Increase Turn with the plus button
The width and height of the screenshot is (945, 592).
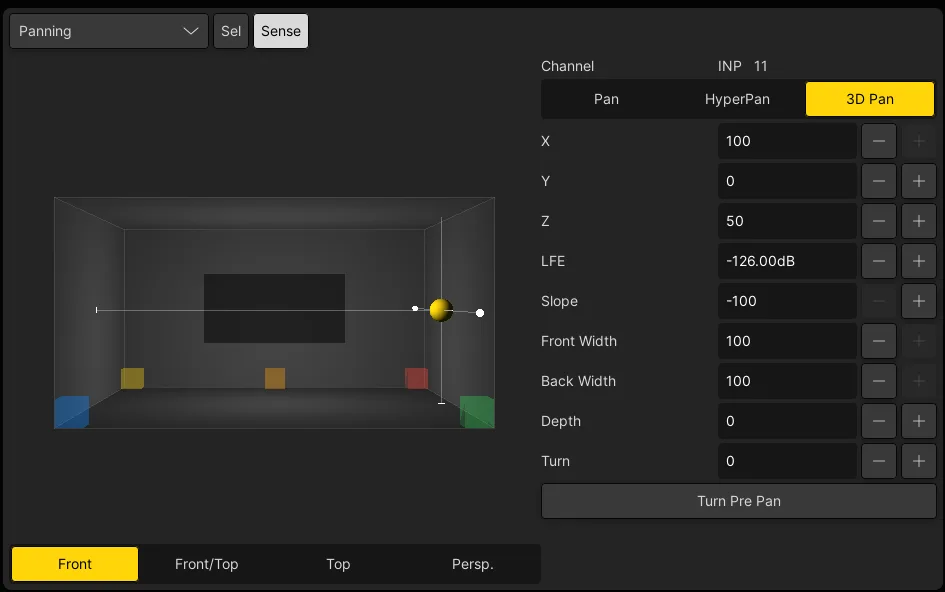point(918,461)
